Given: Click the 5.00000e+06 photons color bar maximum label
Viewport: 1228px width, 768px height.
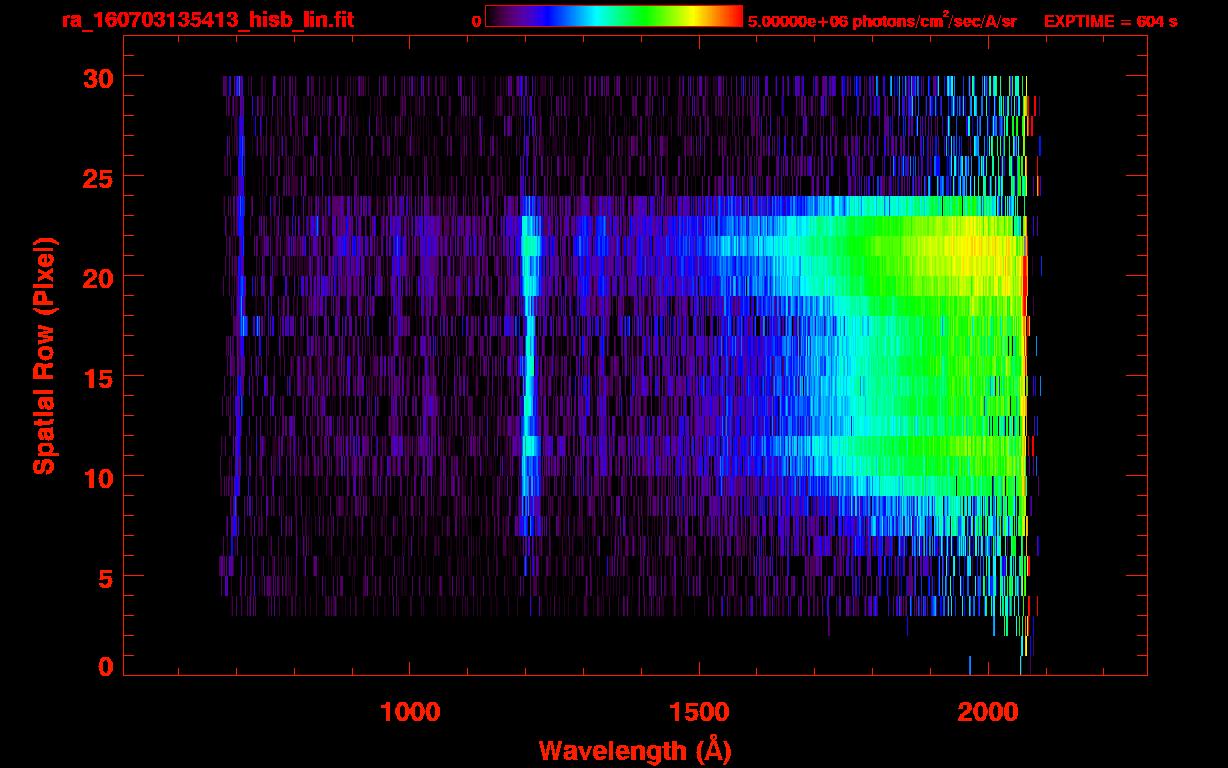Looking at the screenshot, I should (x=882, y=21).
